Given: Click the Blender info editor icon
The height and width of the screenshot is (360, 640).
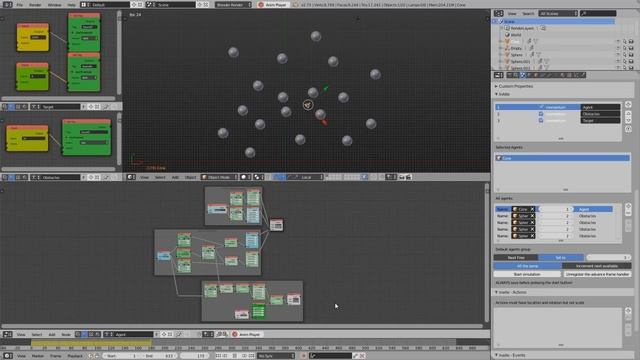Looking at the screenshot, I should coord(7,5).
